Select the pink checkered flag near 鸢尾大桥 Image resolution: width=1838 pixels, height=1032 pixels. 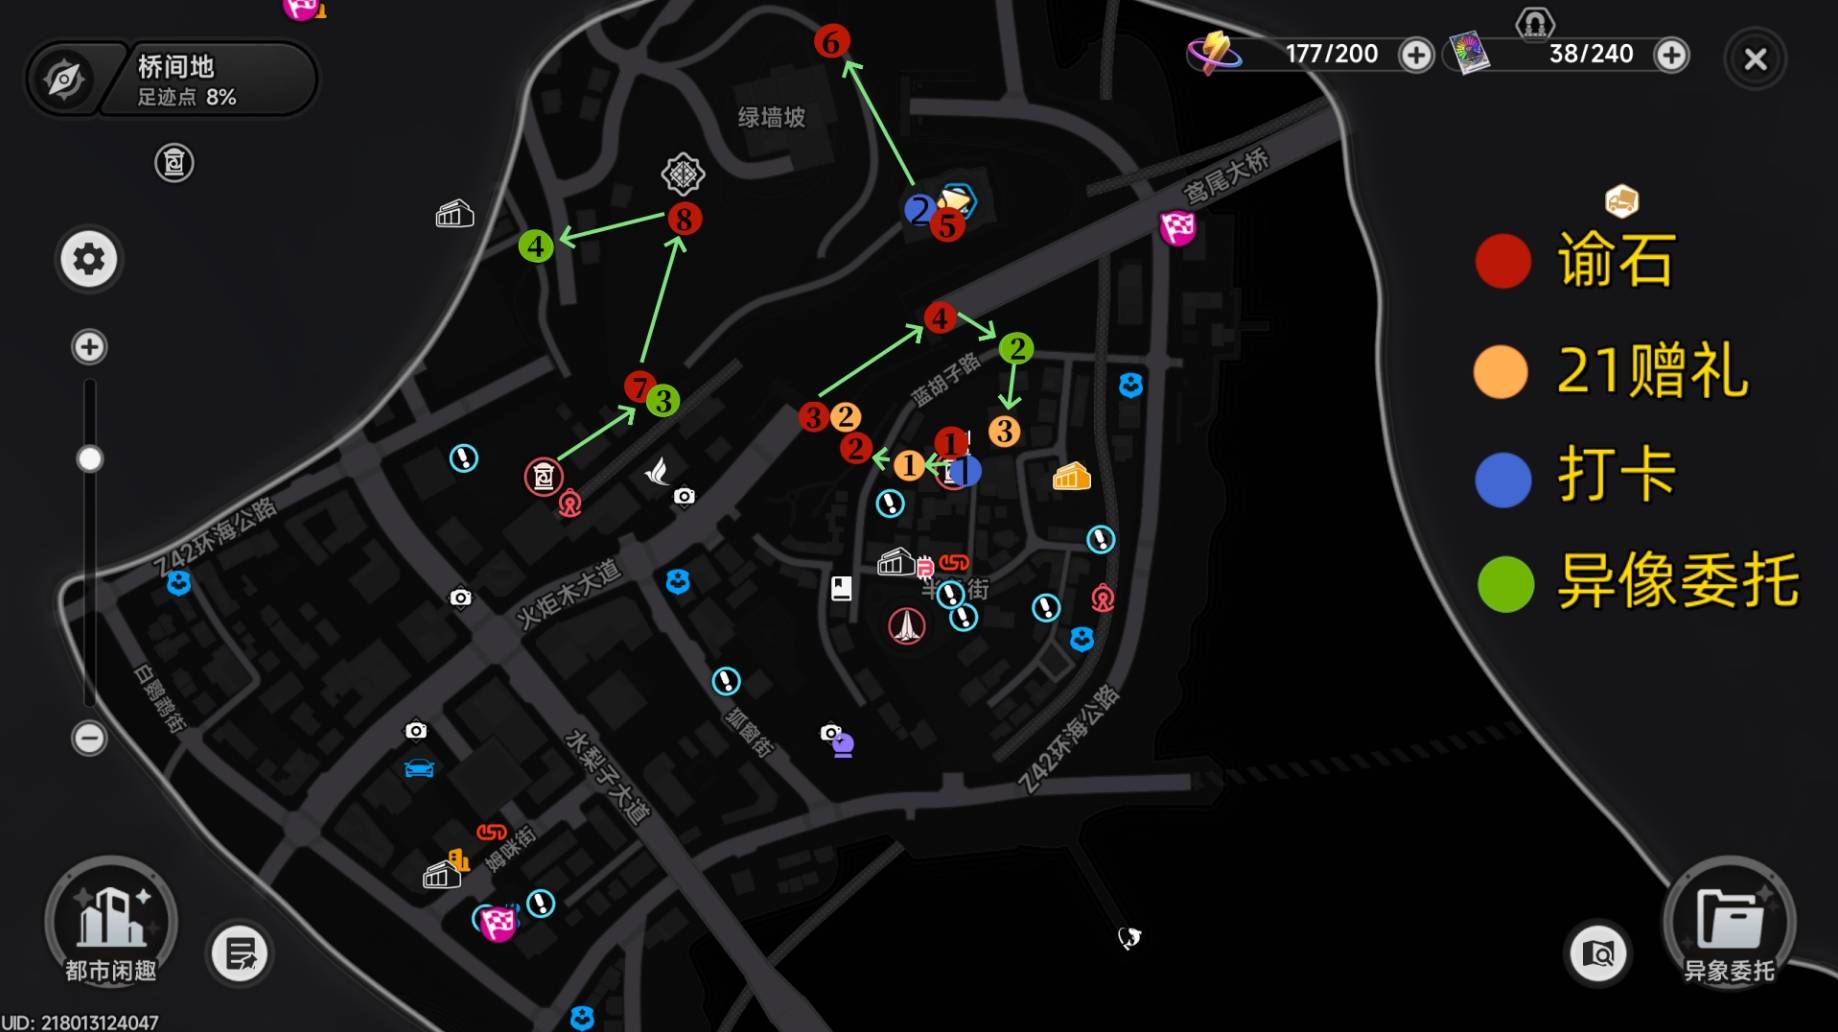click(1177, 228)
